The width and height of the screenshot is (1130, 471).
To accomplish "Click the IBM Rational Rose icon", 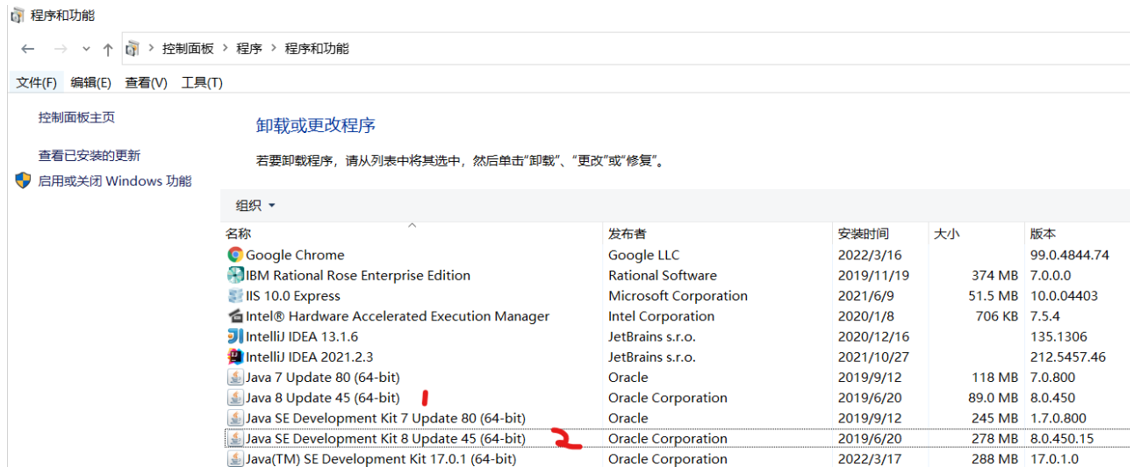I will pyautogui.click(x=235, y=275).
